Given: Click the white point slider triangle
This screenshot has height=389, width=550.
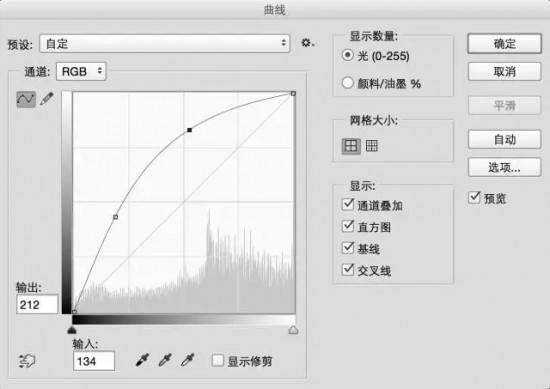Looking at the screenshot, I should (293, 330).
